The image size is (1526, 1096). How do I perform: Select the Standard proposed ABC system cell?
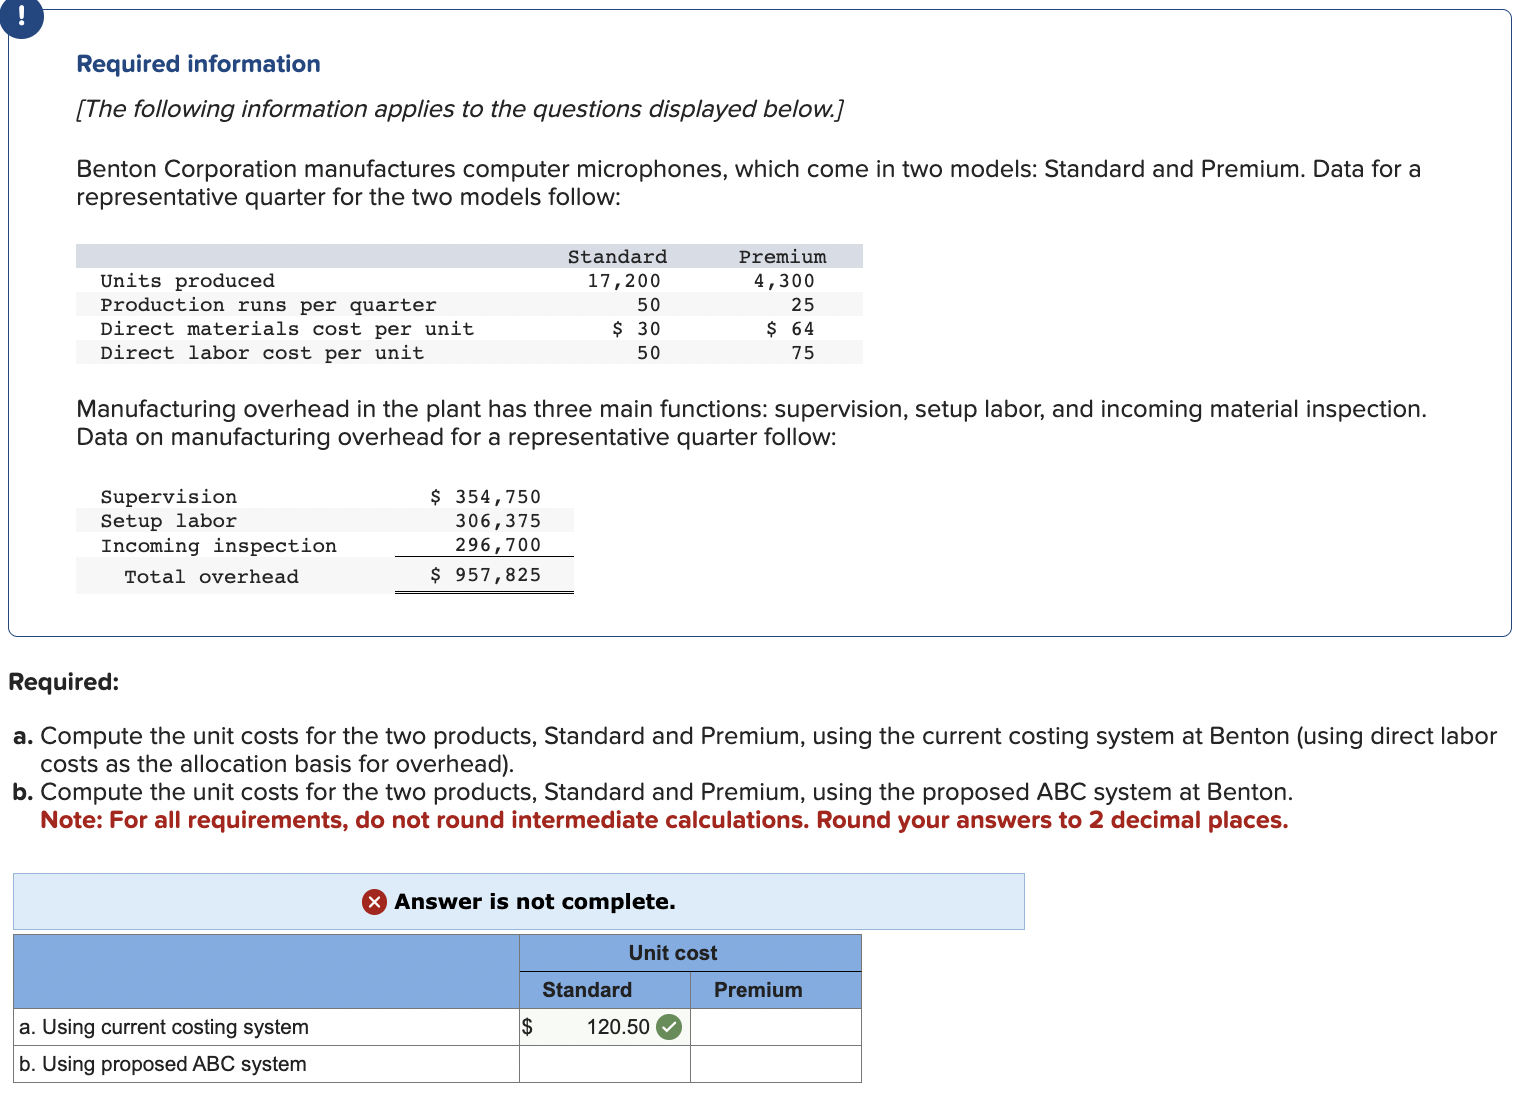(604, 1064)
